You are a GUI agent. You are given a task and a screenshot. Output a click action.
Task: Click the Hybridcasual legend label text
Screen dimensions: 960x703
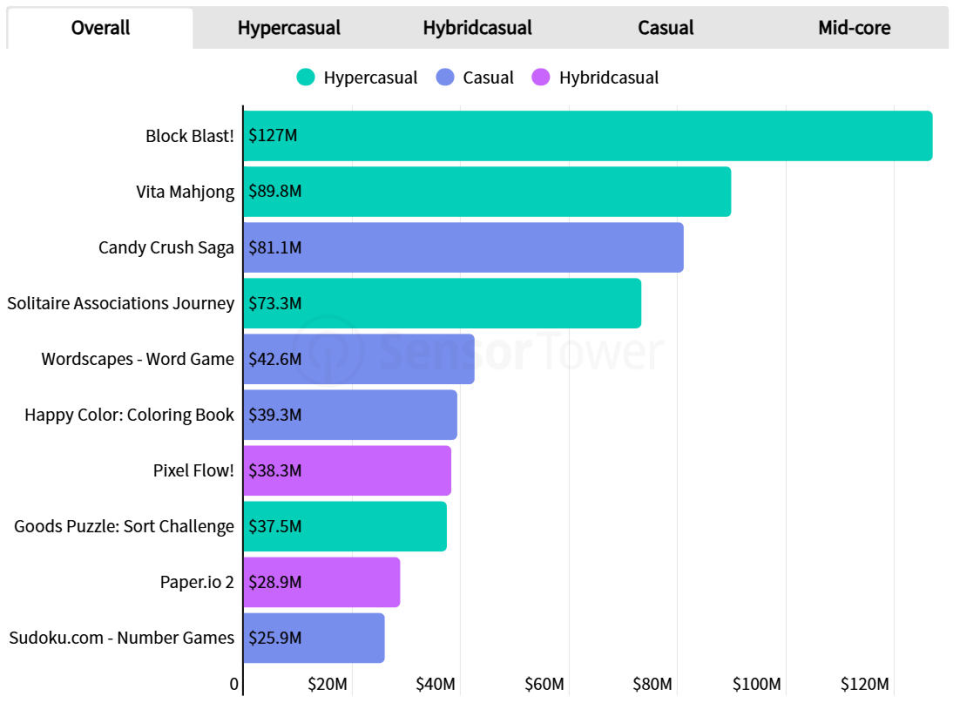pos(609,78)
